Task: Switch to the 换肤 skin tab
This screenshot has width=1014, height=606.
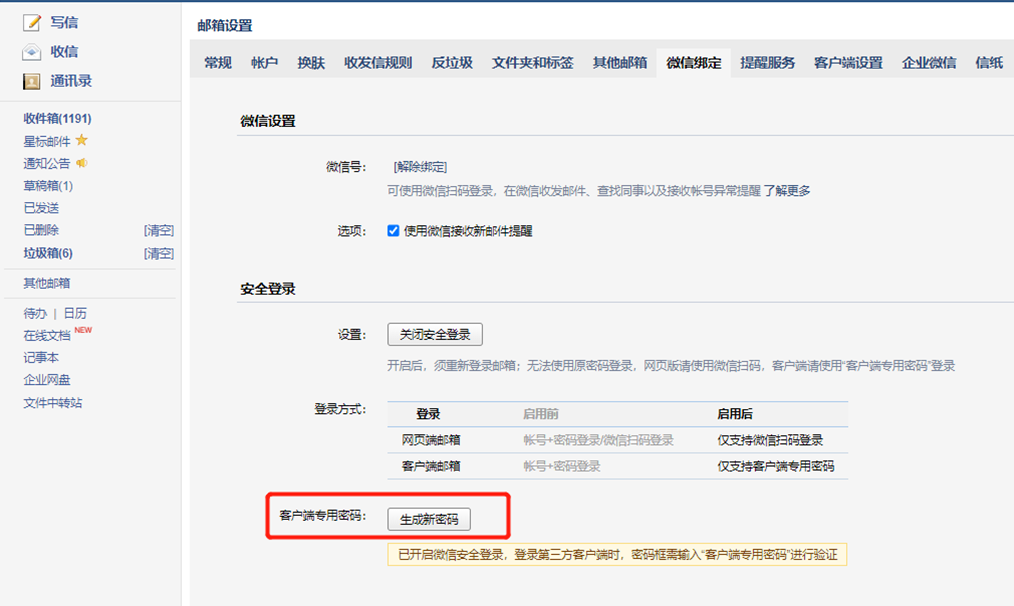Action: tap(311, 63)
